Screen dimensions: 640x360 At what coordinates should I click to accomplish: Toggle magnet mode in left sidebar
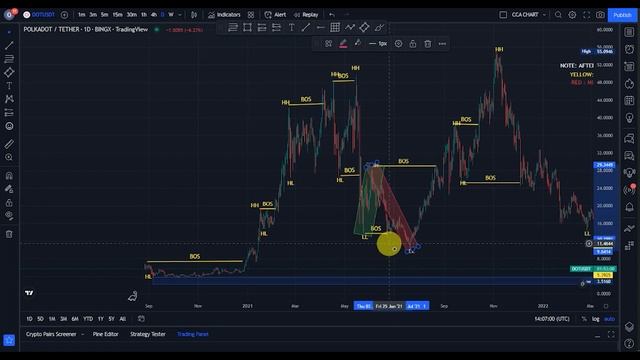coord(9,176)
